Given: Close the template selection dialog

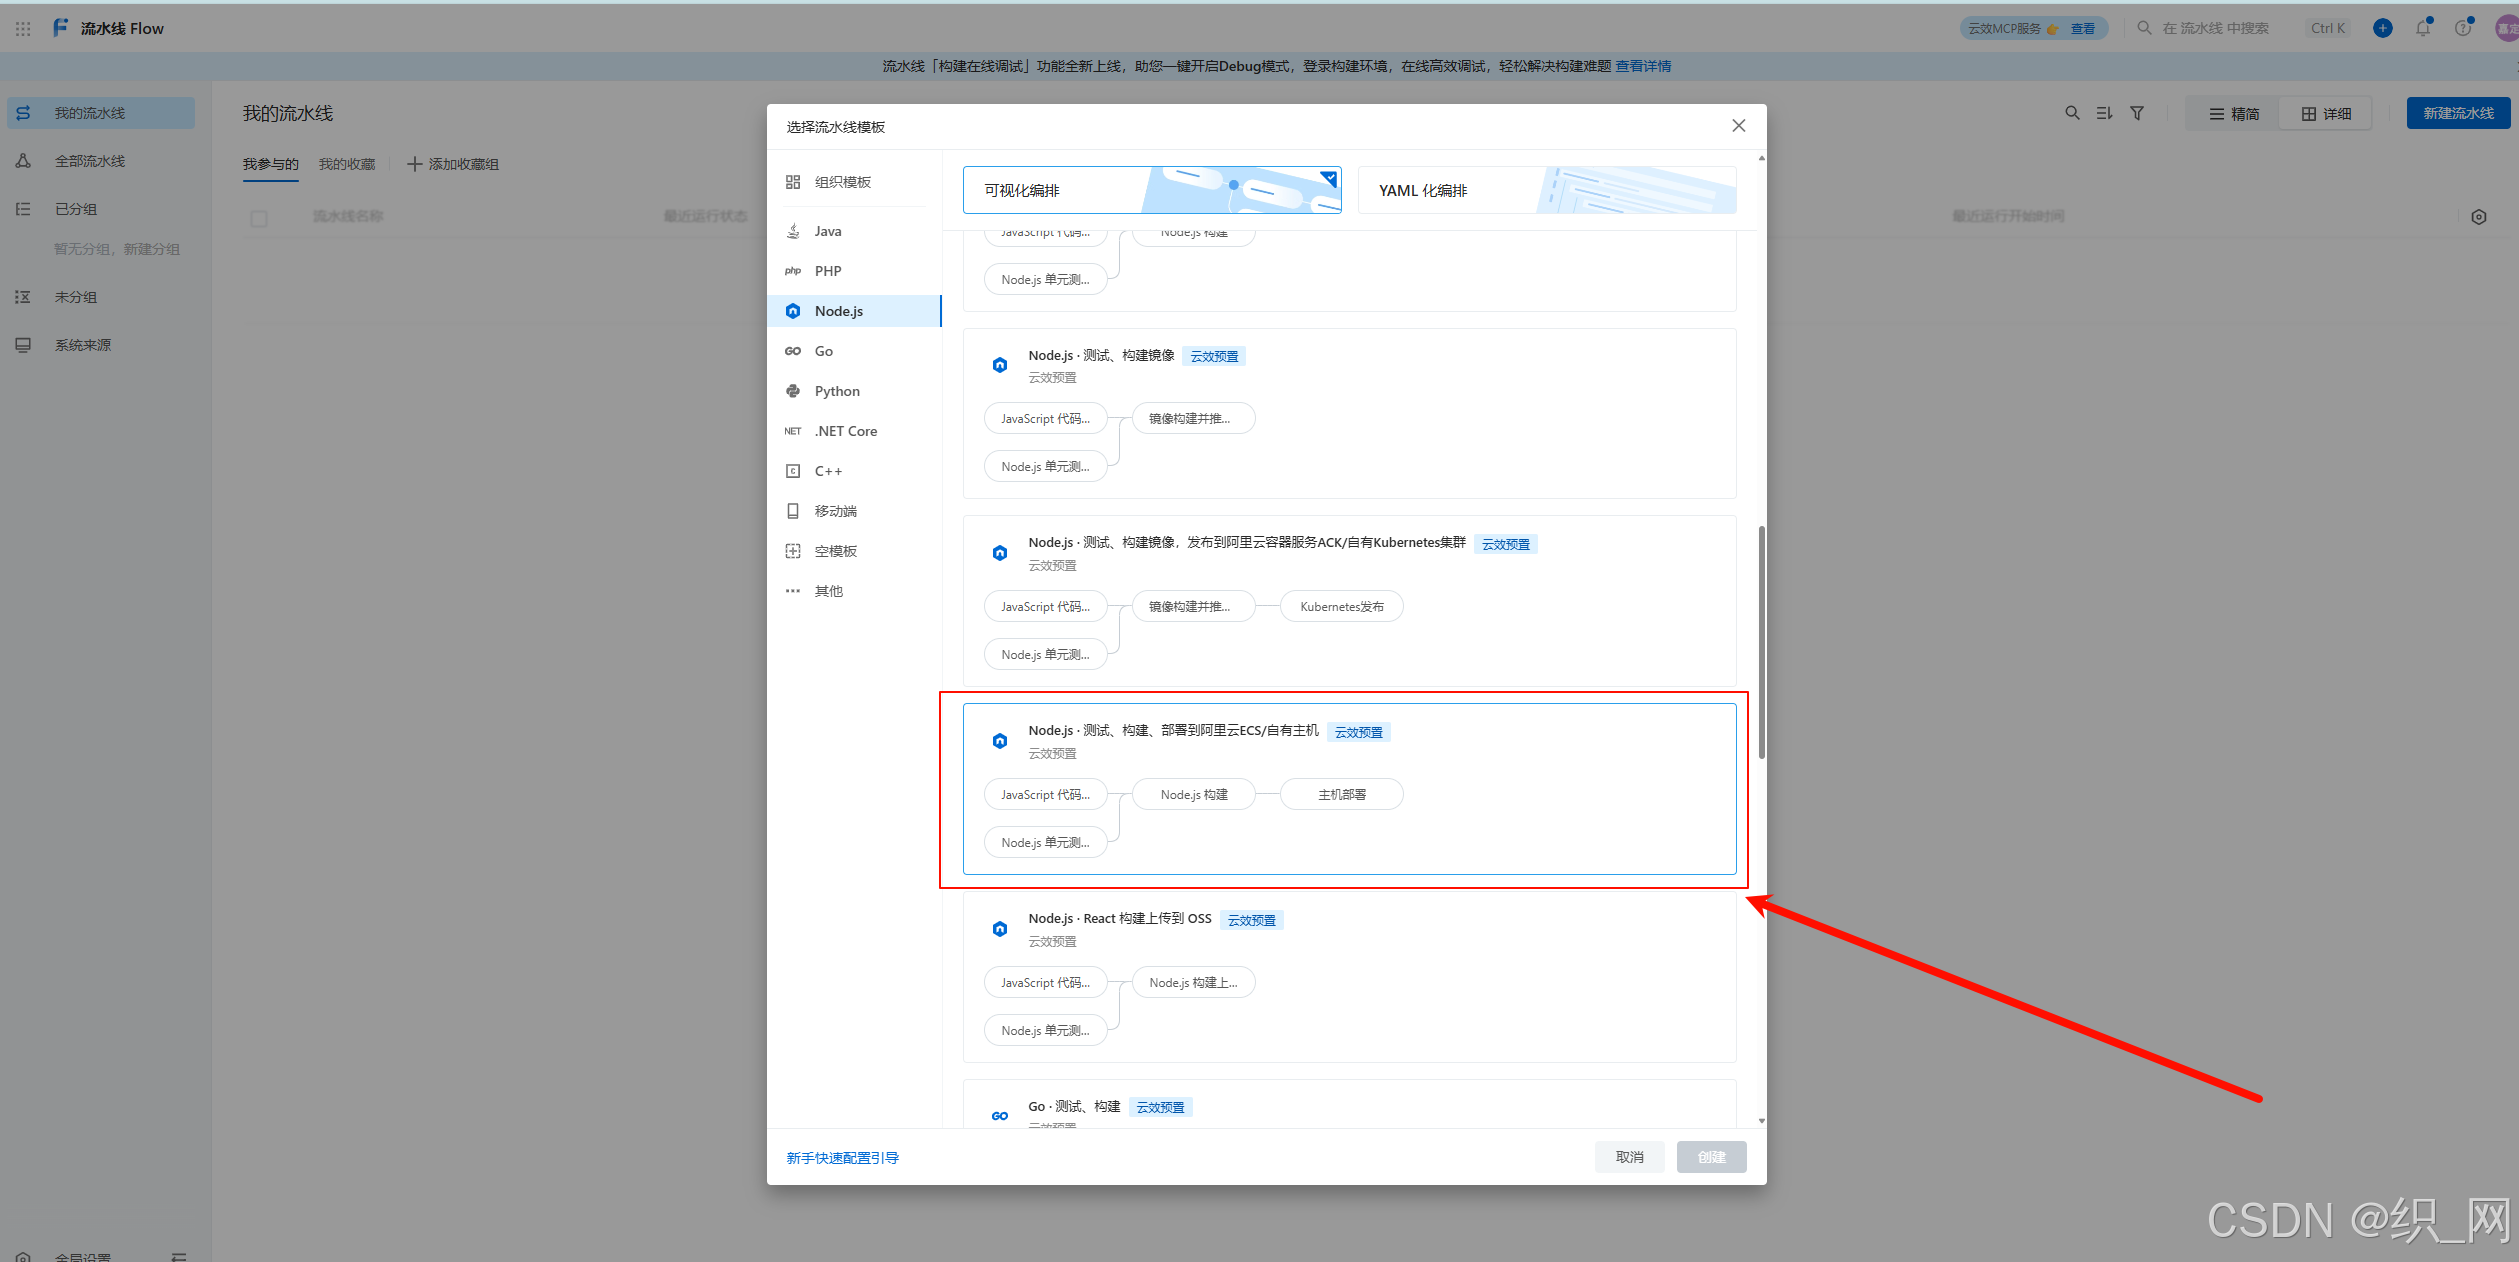Looking at the screenshot, I should click(1738, 126).
